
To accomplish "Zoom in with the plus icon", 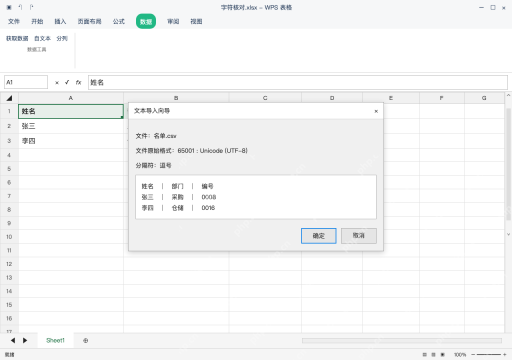I will coord(505,355).
